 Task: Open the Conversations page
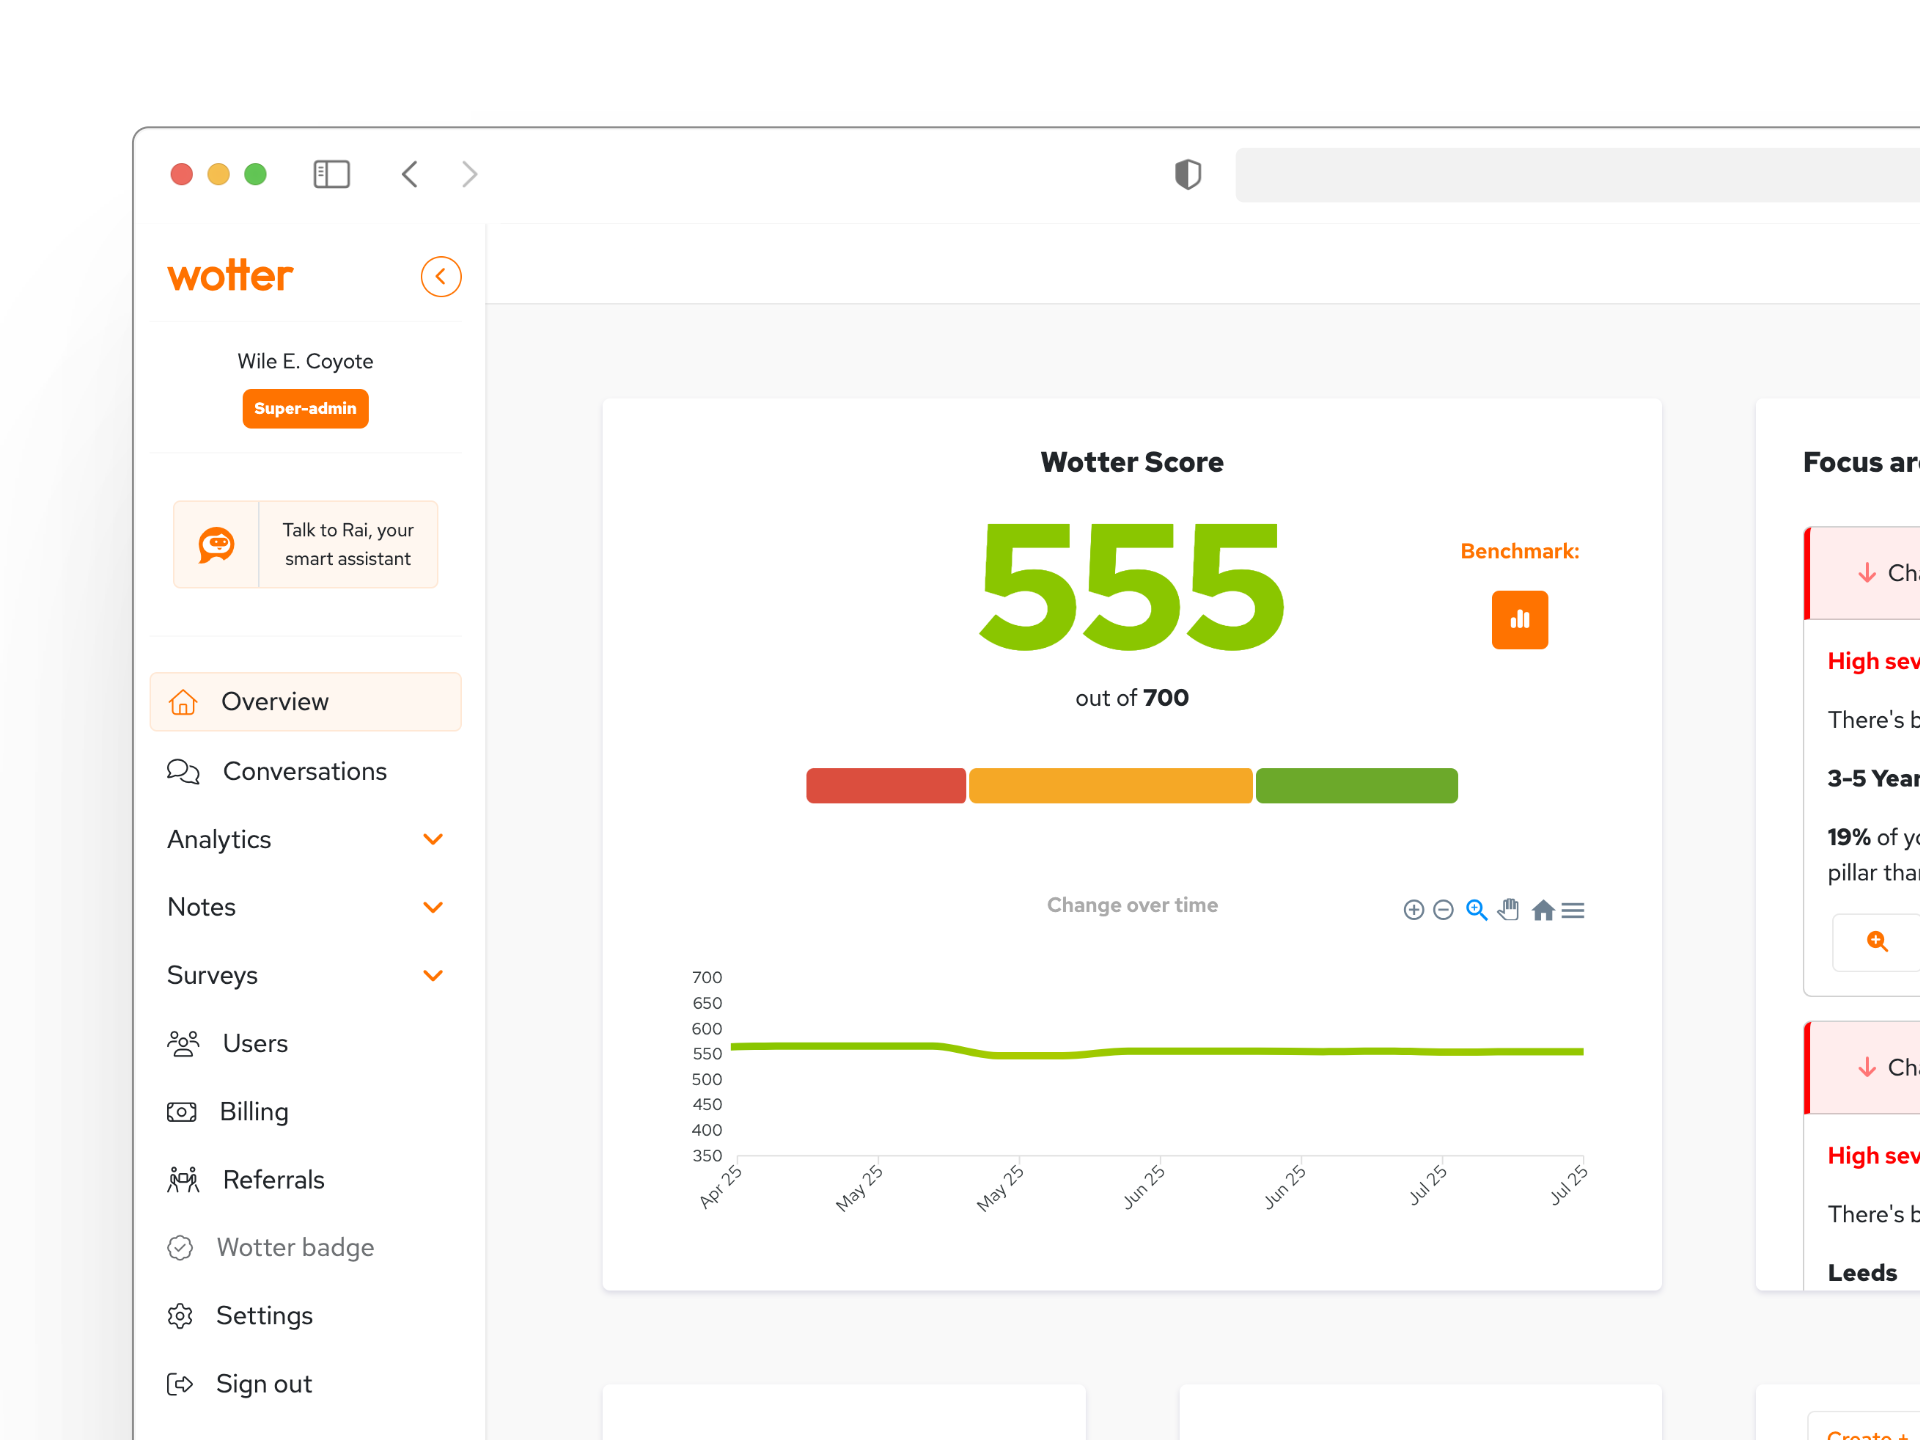point(305,771)
